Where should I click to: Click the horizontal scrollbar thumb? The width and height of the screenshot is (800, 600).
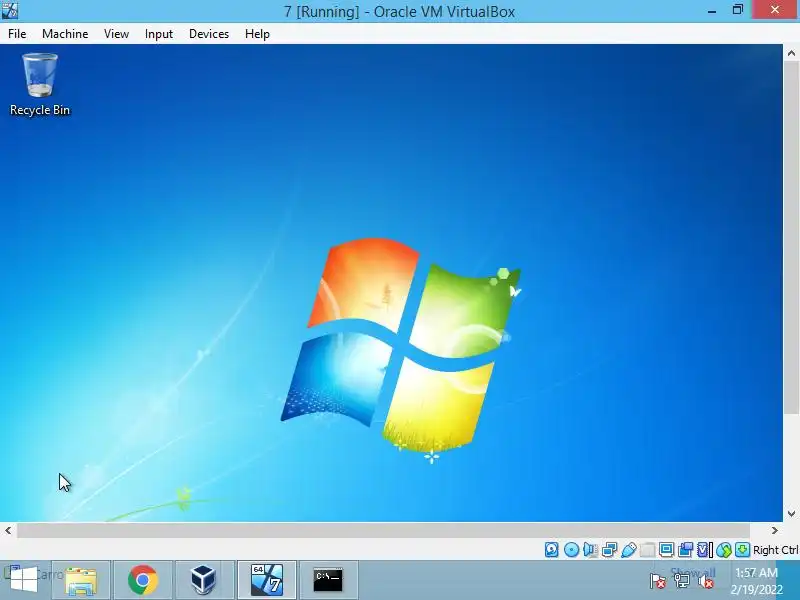(383, 530)
